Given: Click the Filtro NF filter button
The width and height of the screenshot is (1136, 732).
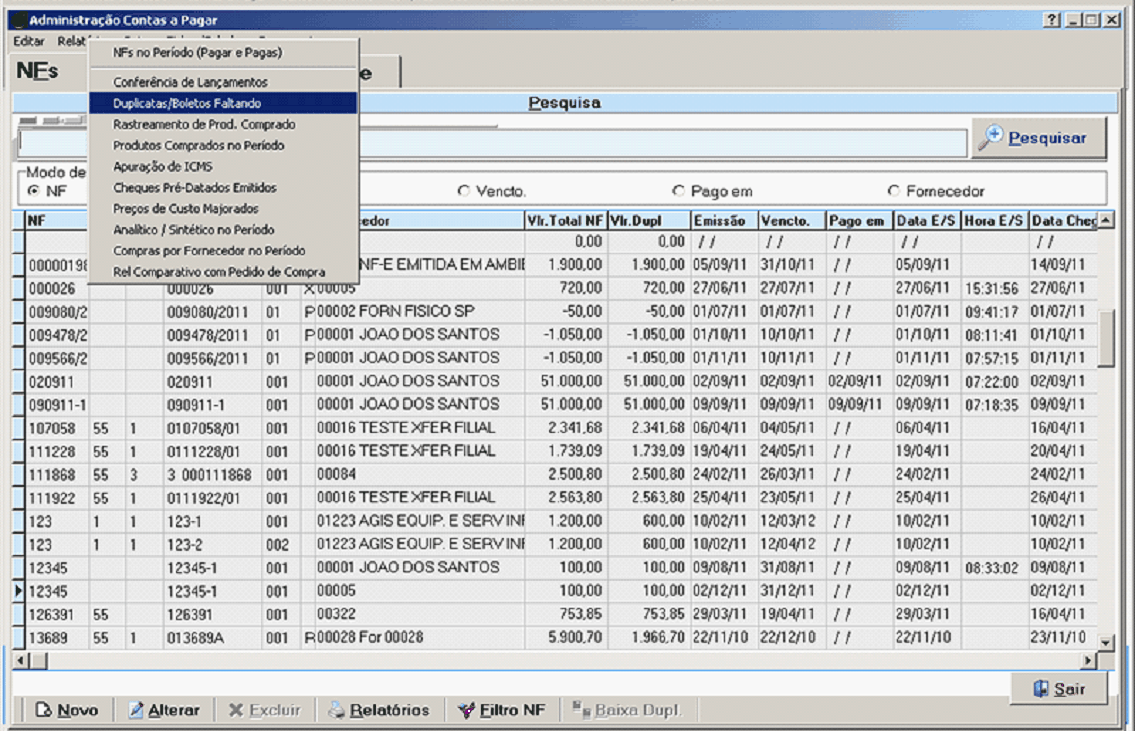Looking at the screenshot, I should (x=501, y=710).
